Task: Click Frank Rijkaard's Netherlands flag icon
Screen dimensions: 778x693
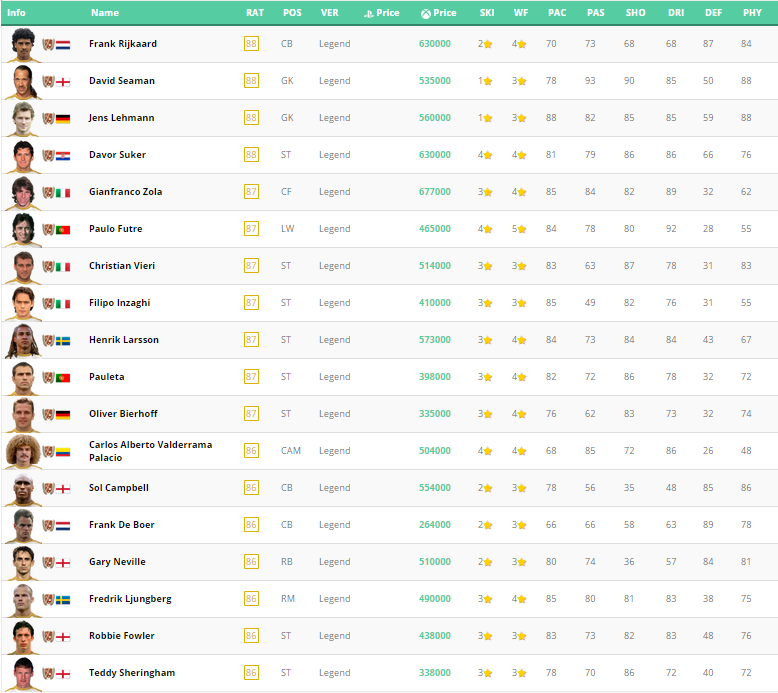Action: (63, 45)
